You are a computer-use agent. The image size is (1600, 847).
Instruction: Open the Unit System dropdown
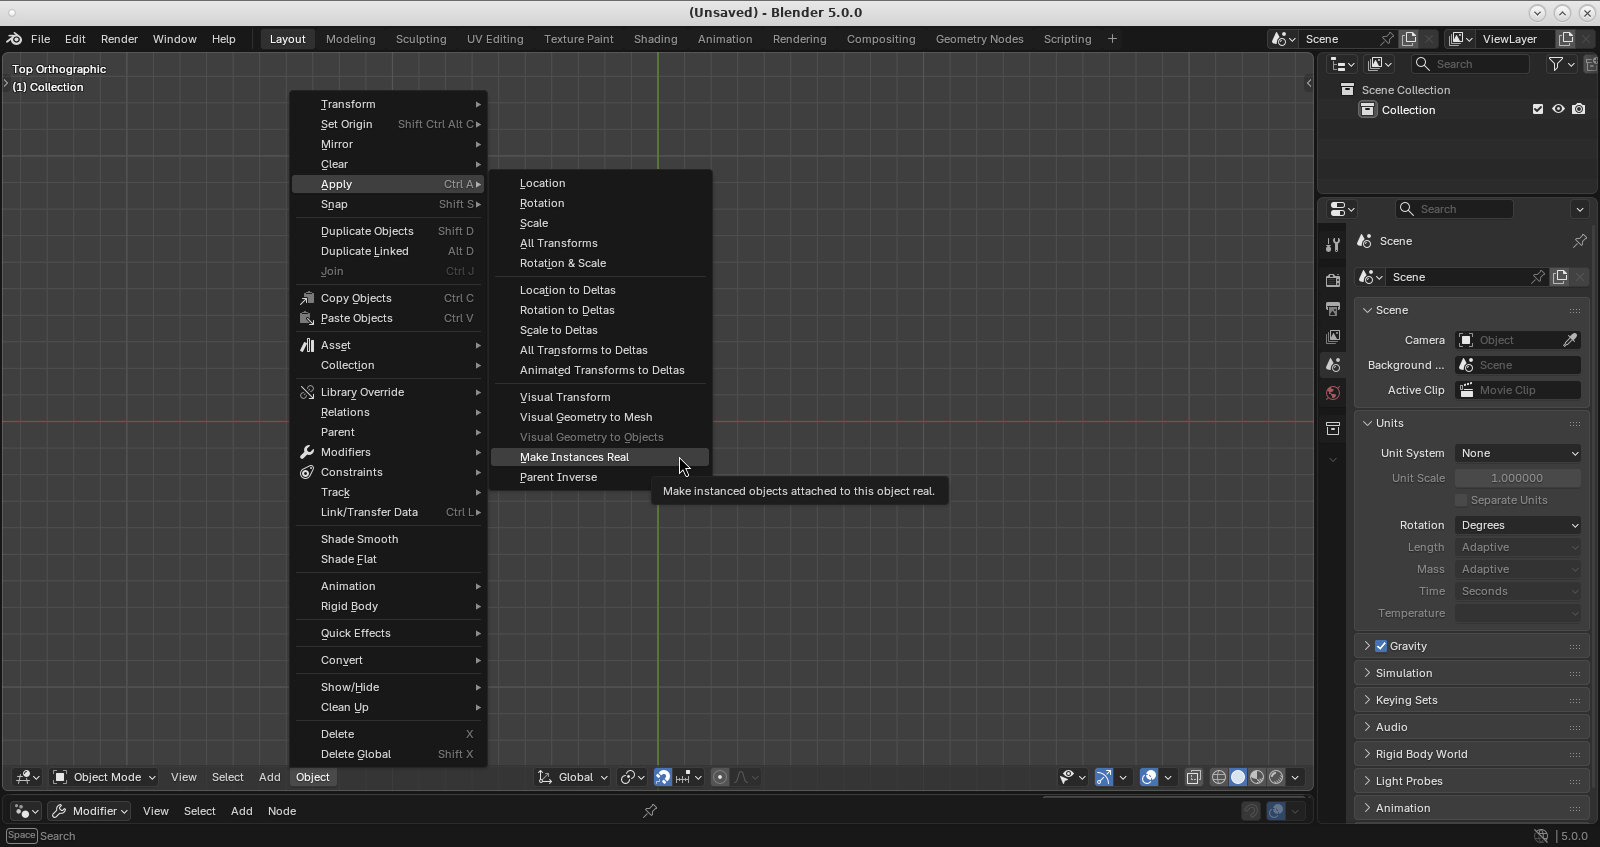pyautogui.click(x=1518, y=453)
